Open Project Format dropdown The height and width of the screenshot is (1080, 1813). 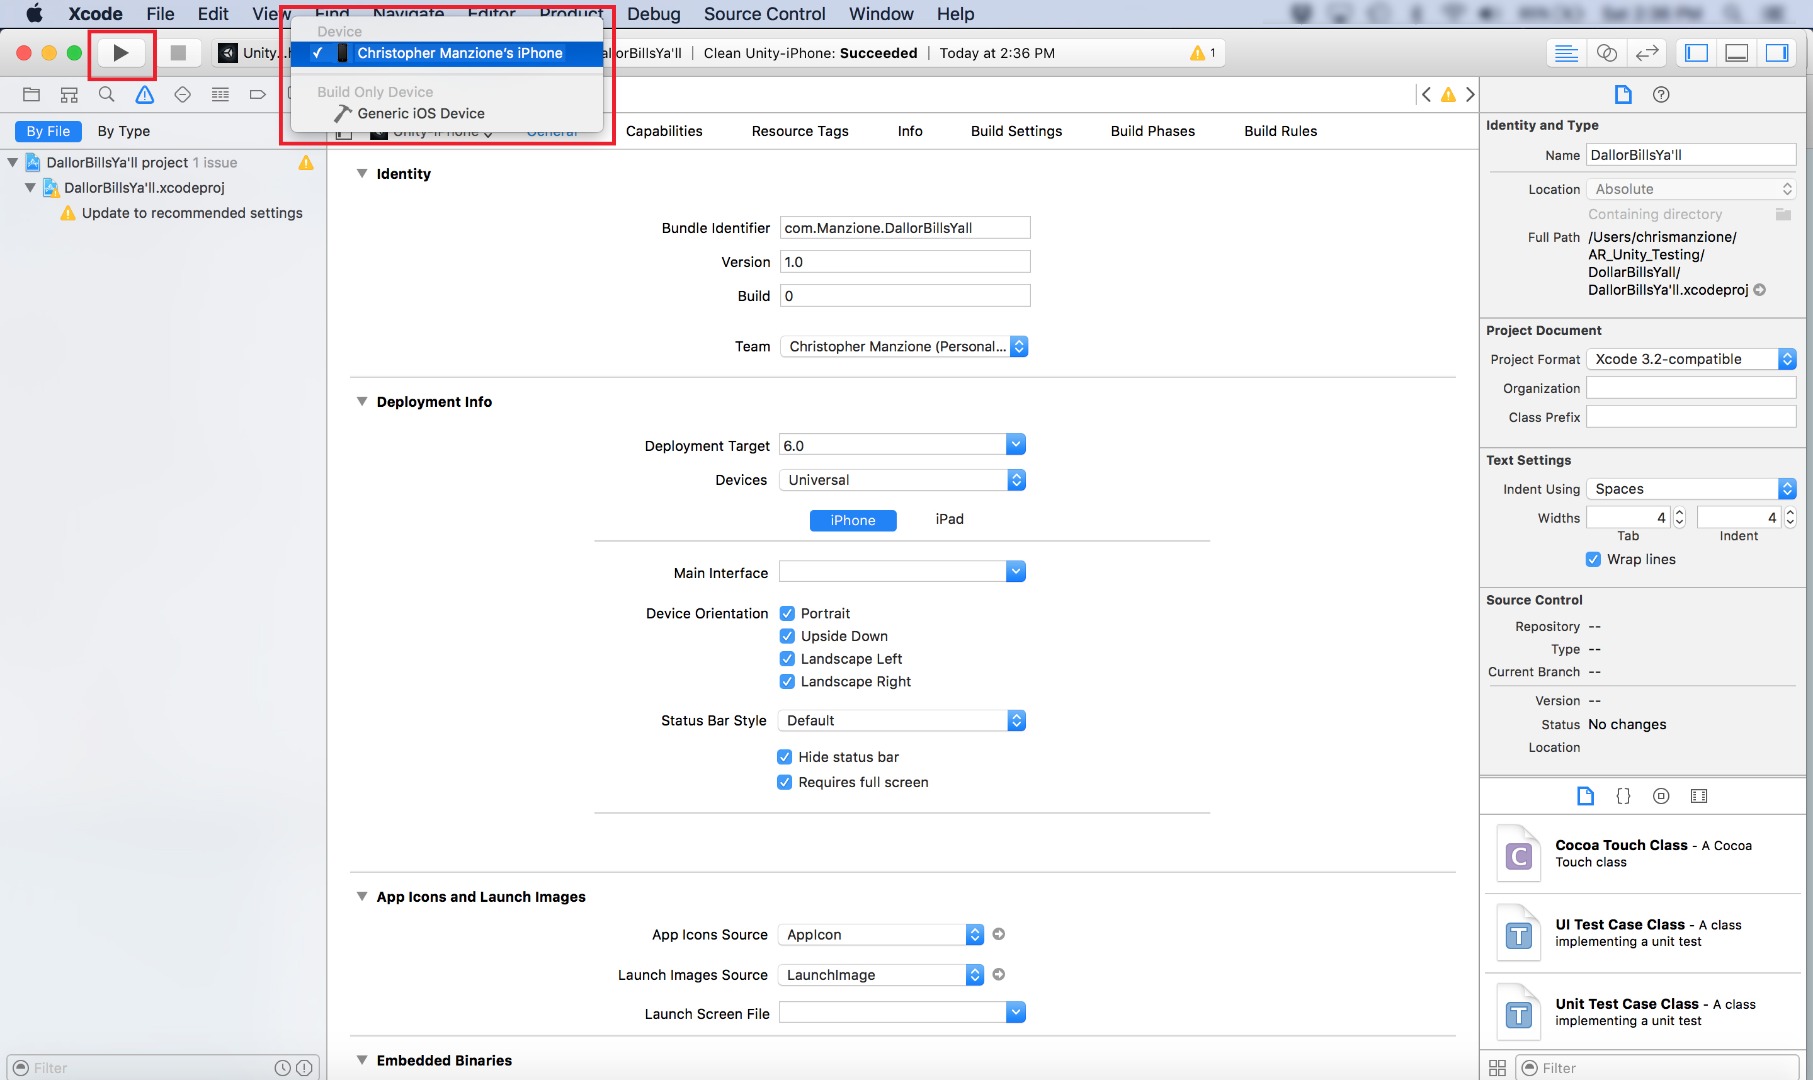pos(1692,359)
